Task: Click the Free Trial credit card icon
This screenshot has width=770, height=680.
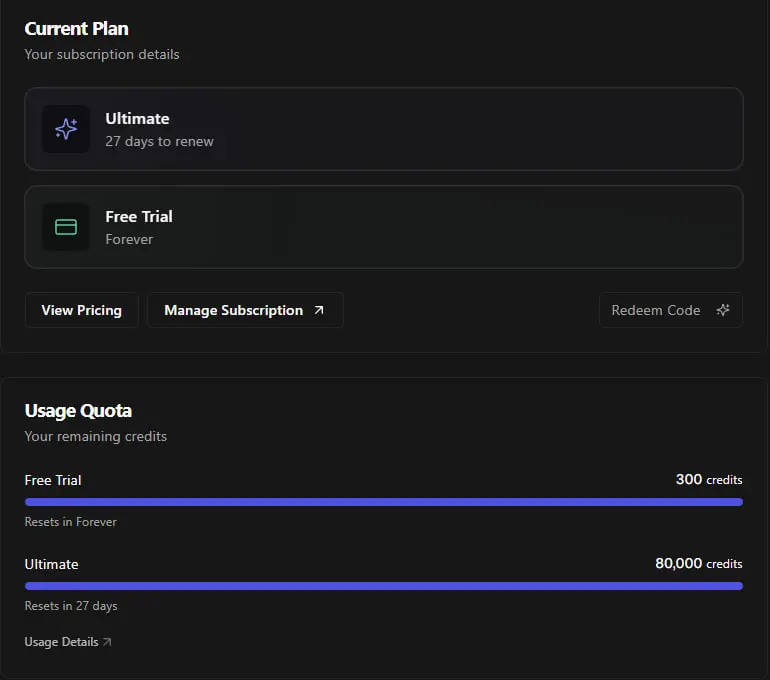Action: click(x=66, y=227)
